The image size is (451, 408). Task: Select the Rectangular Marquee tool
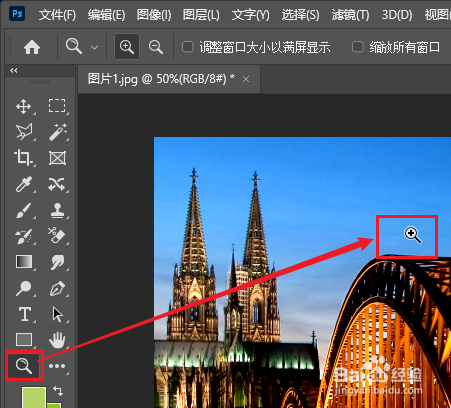tap(57, 106)
